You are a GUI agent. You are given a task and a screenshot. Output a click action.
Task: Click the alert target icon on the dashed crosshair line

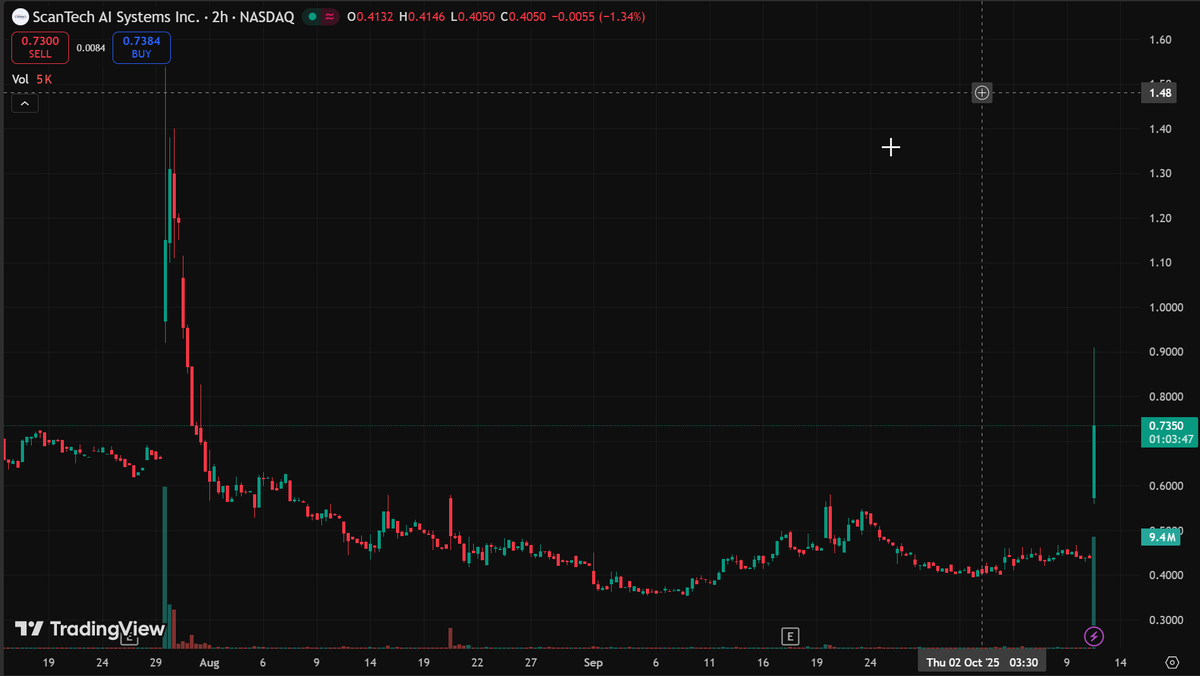[981, 92]
